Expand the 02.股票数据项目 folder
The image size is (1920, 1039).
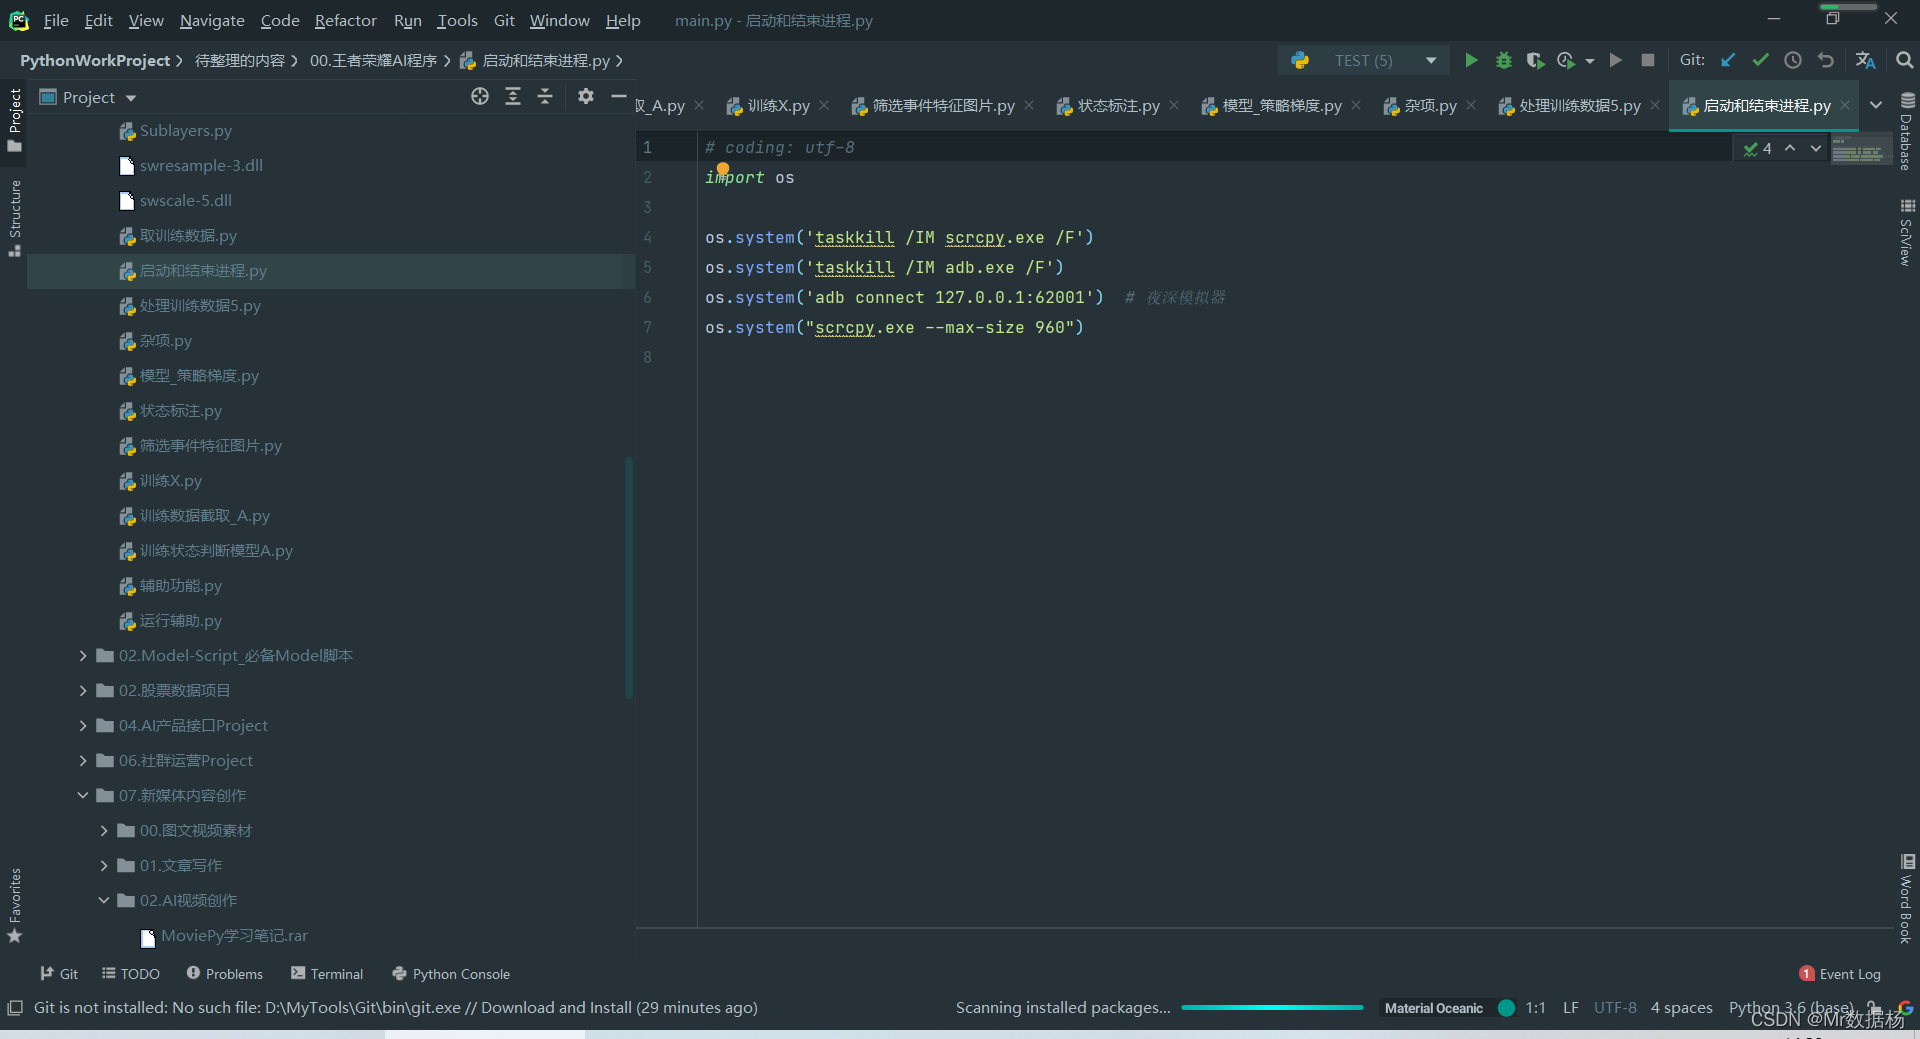83,690
